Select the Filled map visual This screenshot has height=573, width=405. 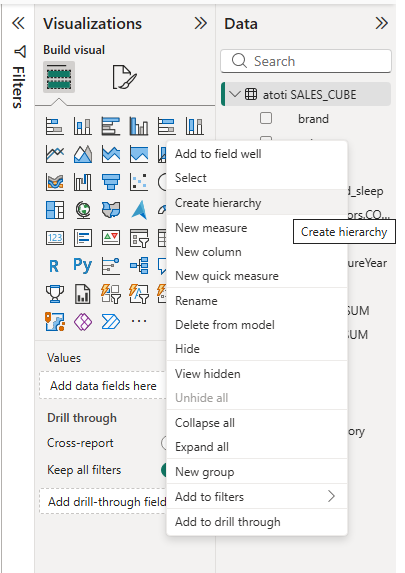pos(111,210)
